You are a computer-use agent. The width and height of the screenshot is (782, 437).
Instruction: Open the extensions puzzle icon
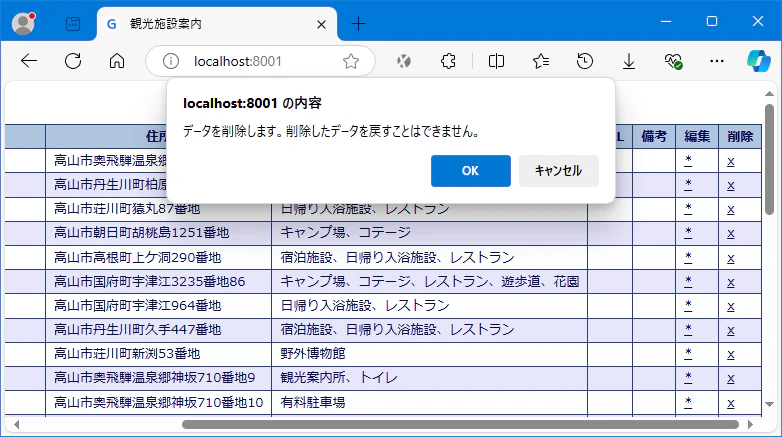[448, 61]
